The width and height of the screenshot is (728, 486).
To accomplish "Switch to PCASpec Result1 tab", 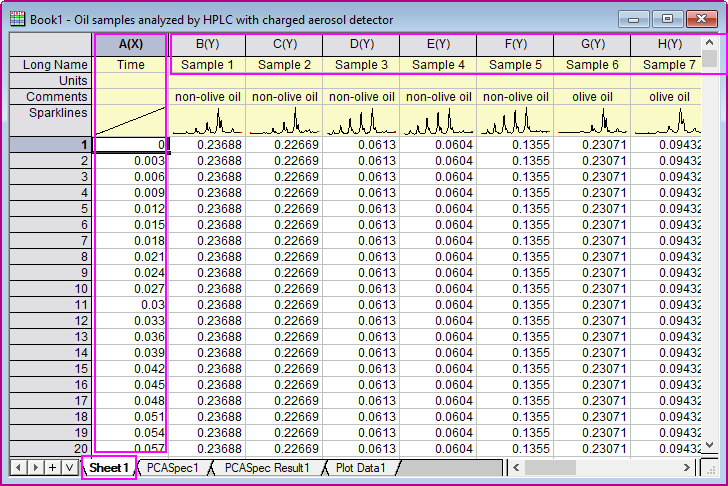I will (x=267, y=467).
